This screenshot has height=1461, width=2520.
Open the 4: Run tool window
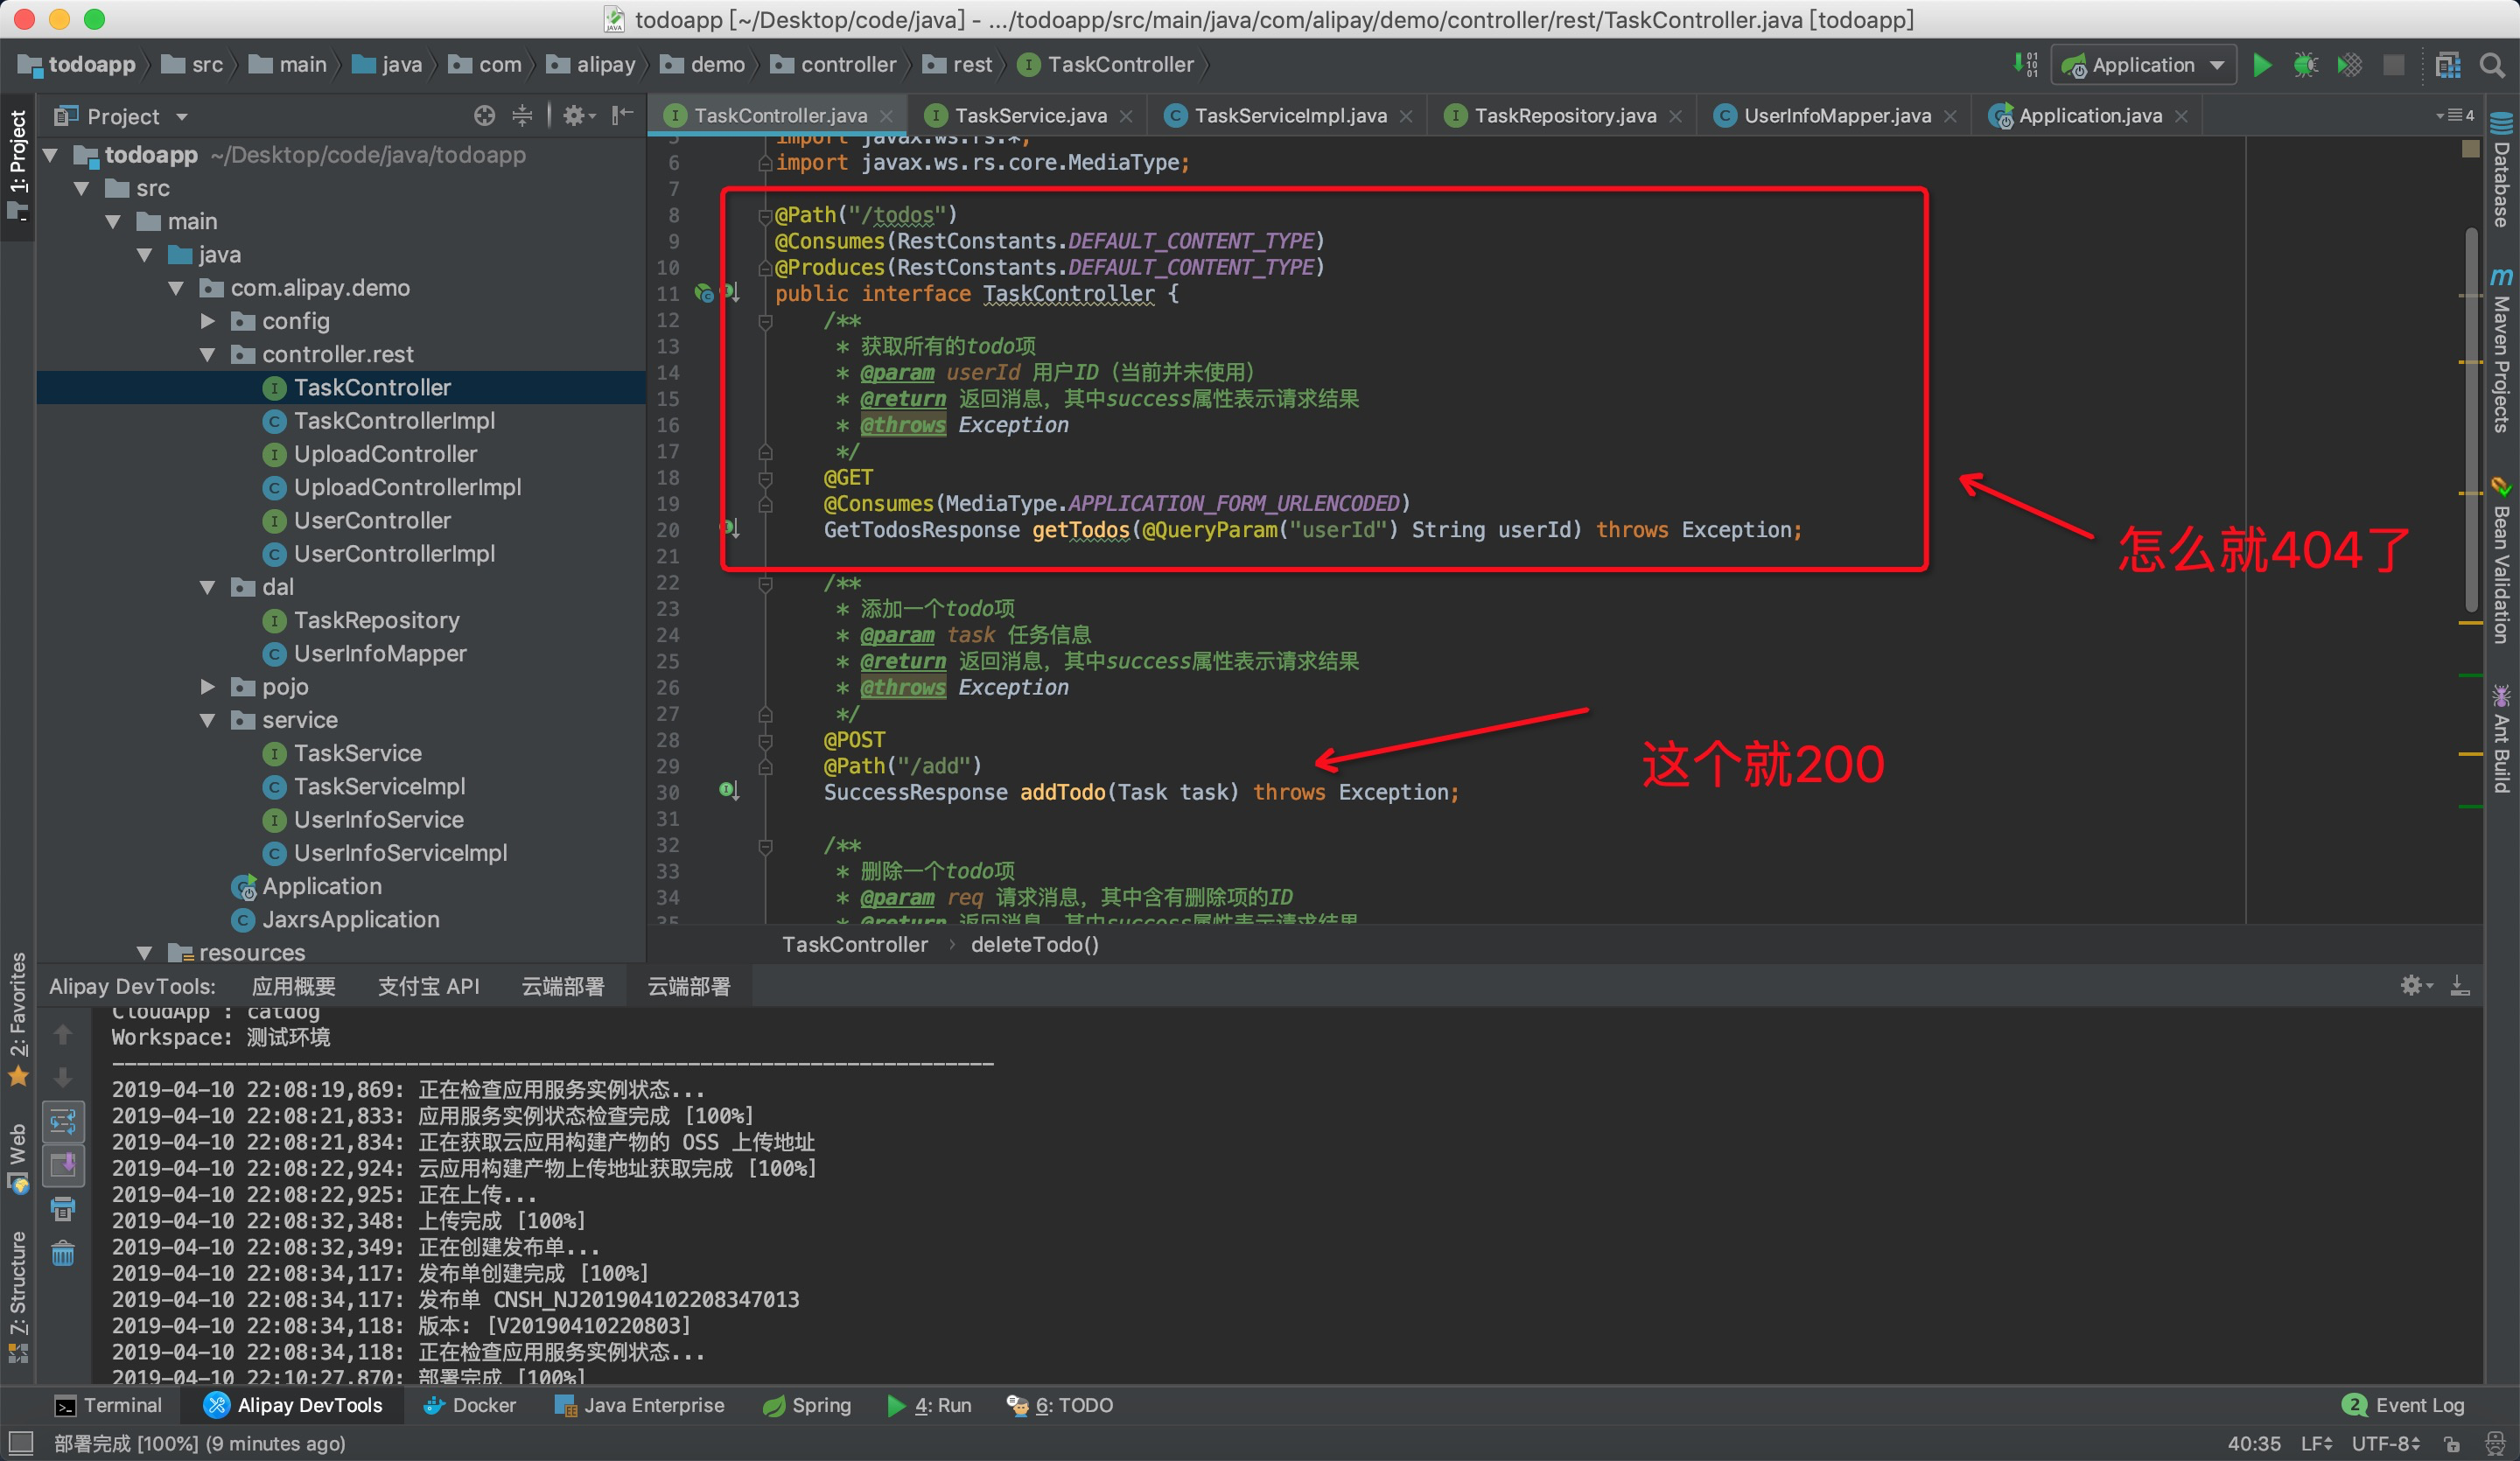coord(929,1405)
